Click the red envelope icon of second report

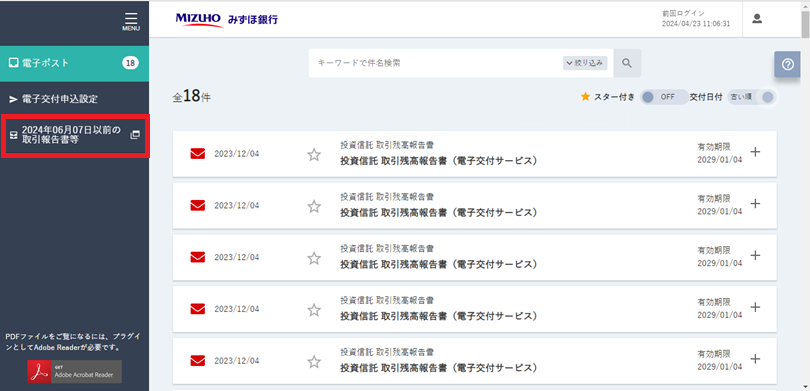(x=198, y=206)
